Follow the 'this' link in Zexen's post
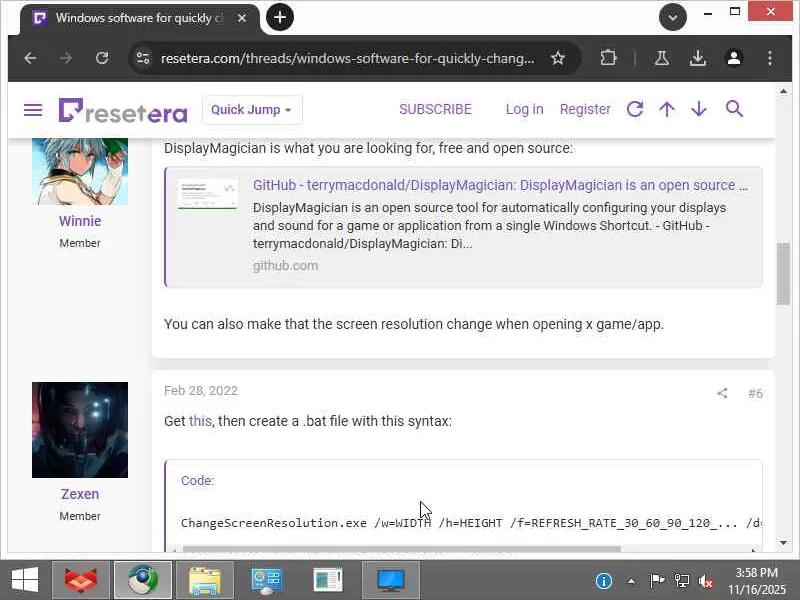Image resolution: width=800 pixels, height=600 pixels. coord(200,421)
